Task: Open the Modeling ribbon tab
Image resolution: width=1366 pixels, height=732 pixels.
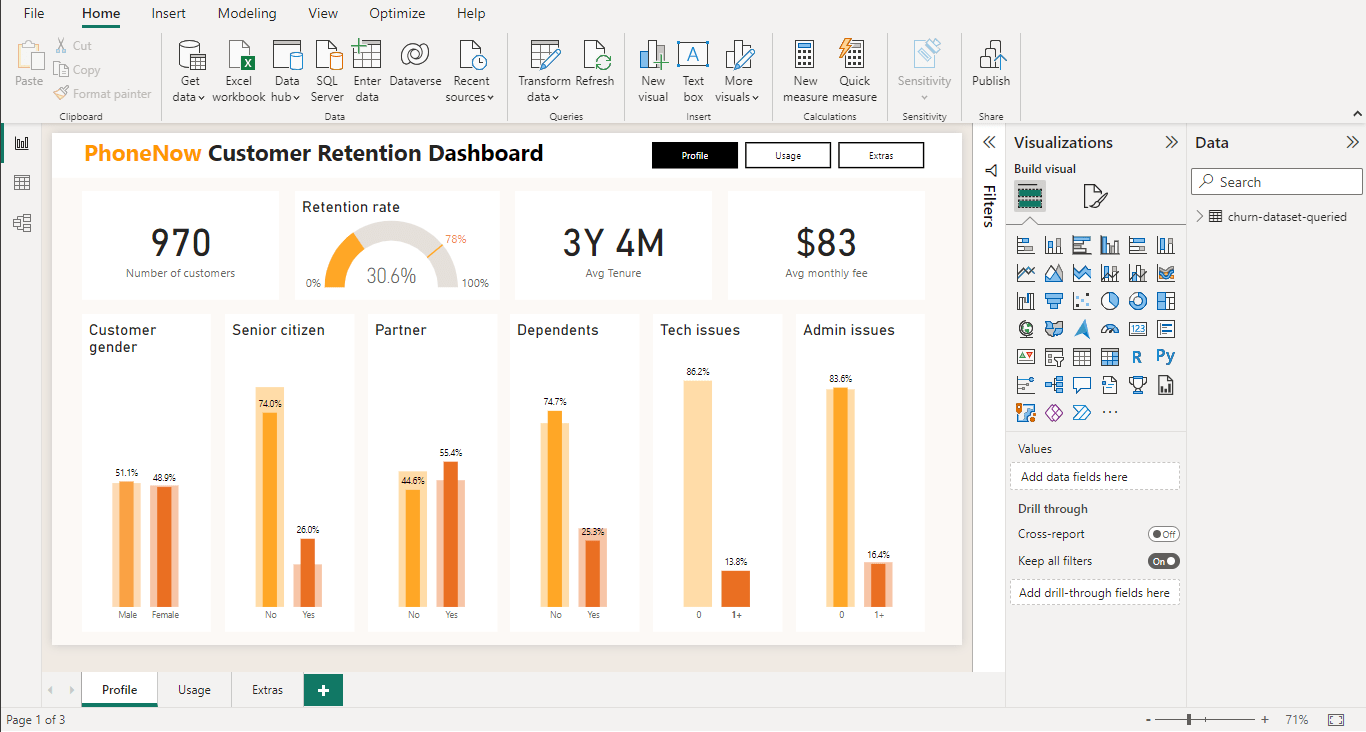Action: click(247, 14)
